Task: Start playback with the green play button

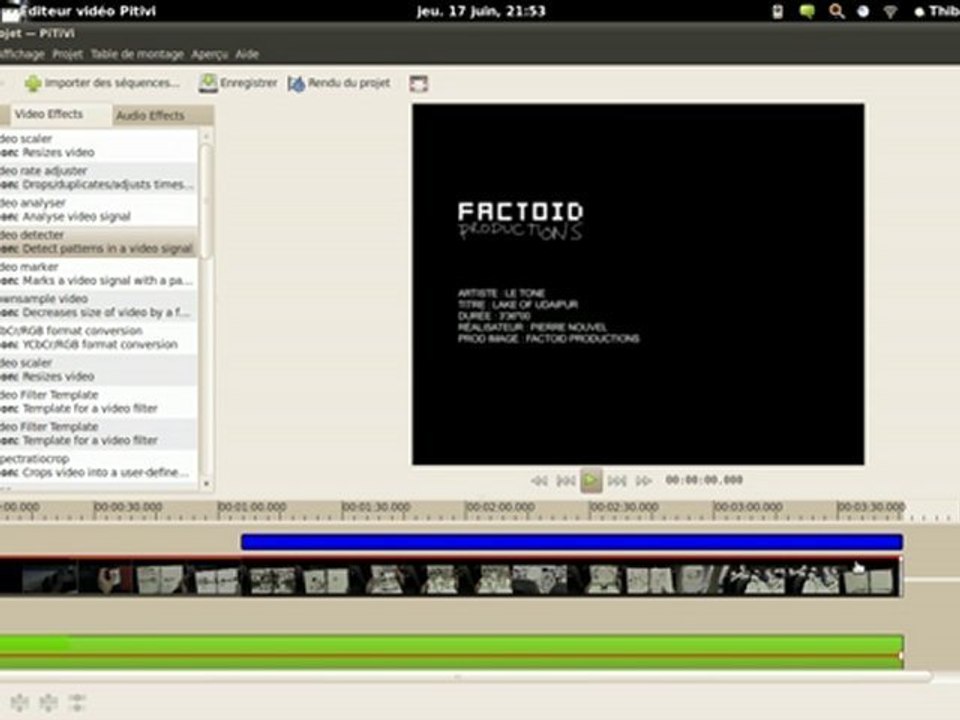Action: point(591,481)
